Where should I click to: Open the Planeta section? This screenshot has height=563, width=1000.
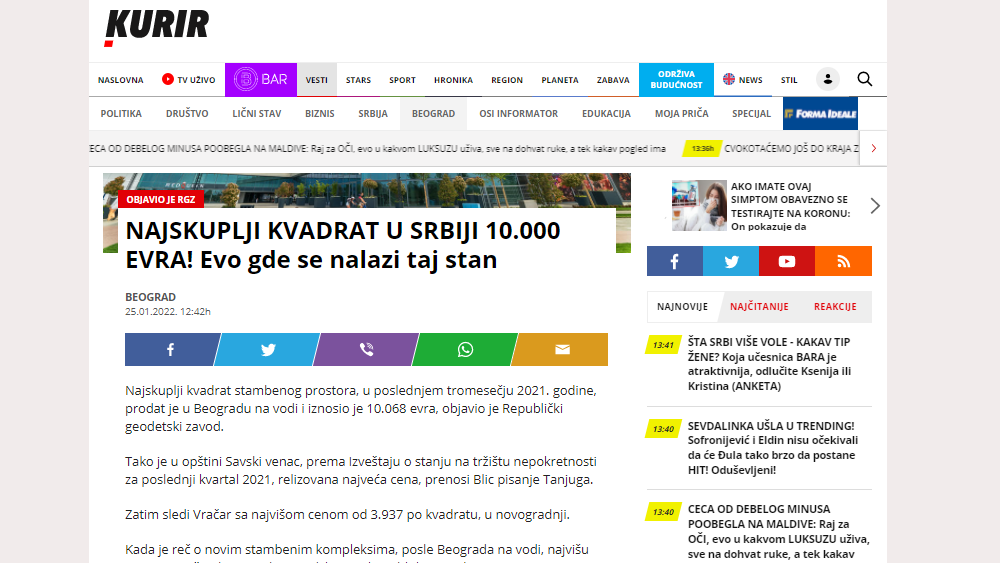tap(560, 80)
